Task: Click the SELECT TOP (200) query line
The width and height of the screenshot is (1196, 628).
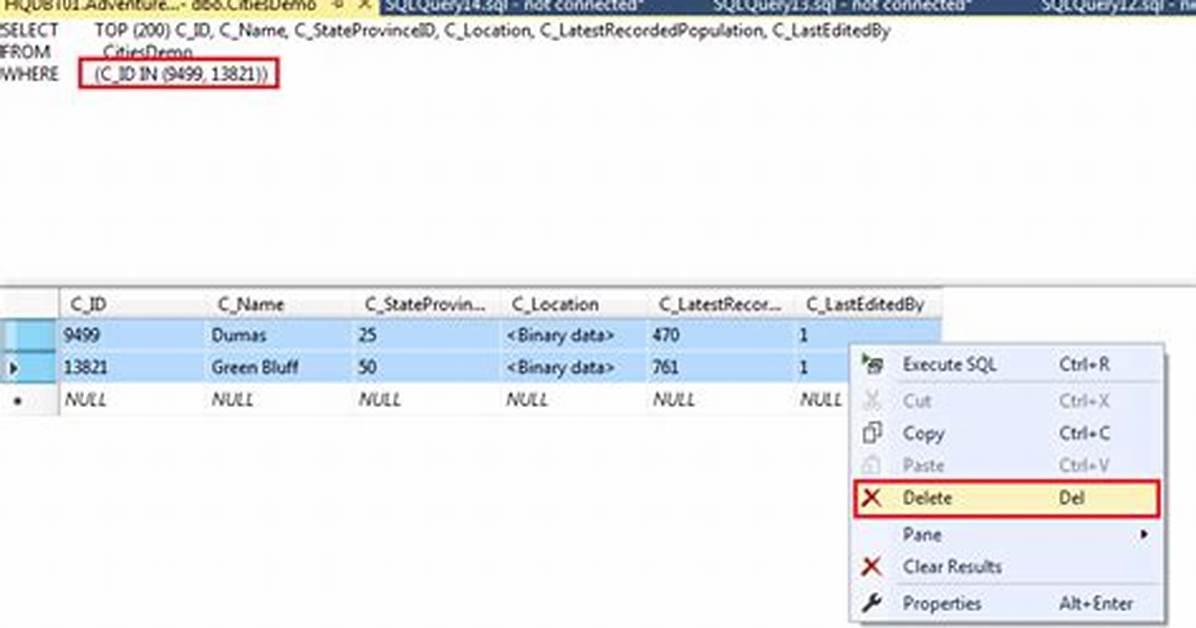Action: 445,31
